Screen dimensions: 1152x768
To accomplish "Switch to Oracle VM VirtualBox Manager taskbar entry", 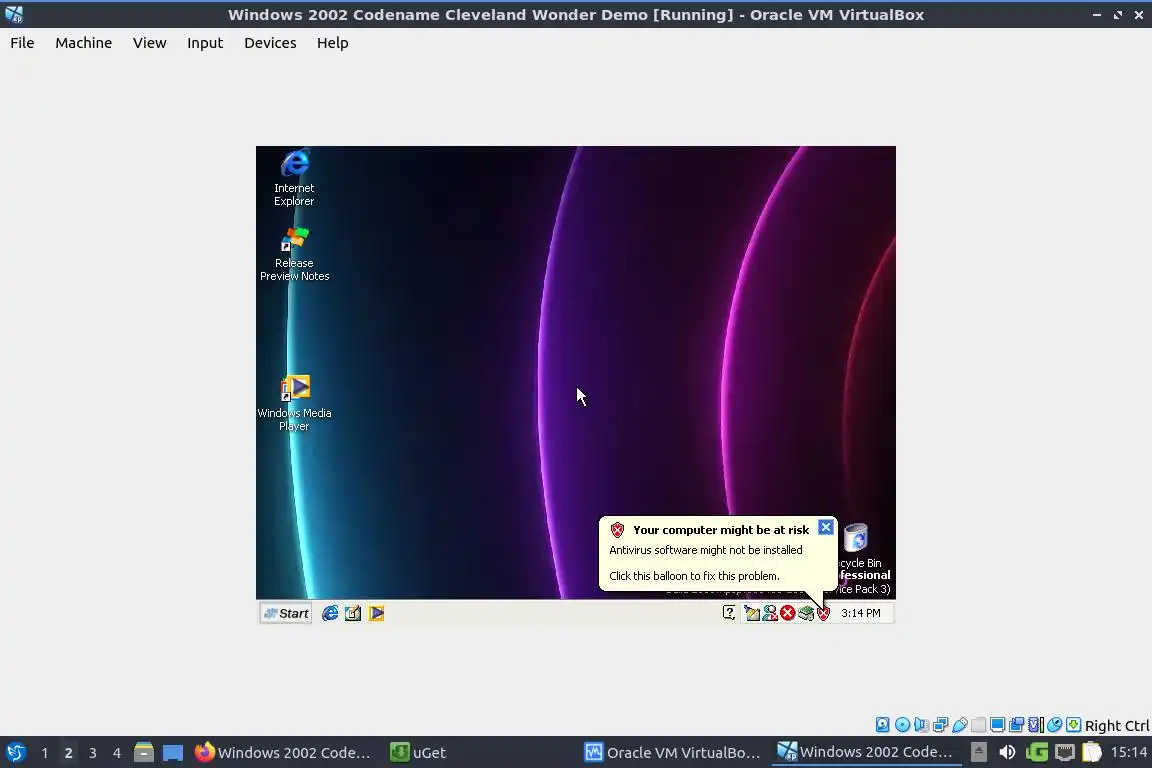I will pyautogui.click(x=673, y=753).
